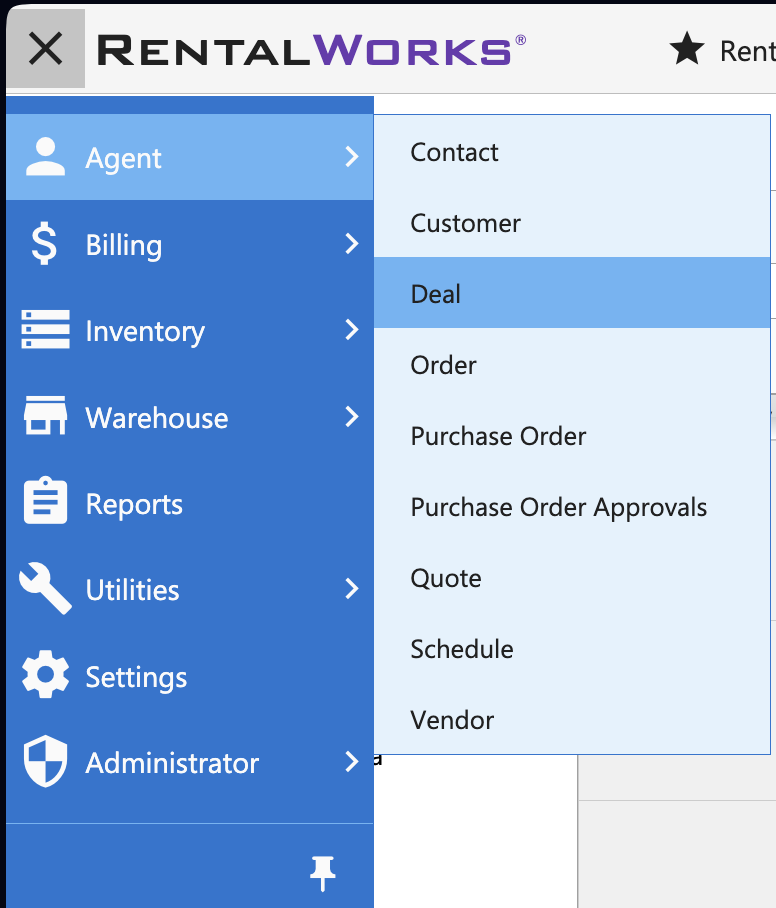Select Vendor from the submenu
The image size is (776, 908).
[572, 719]
